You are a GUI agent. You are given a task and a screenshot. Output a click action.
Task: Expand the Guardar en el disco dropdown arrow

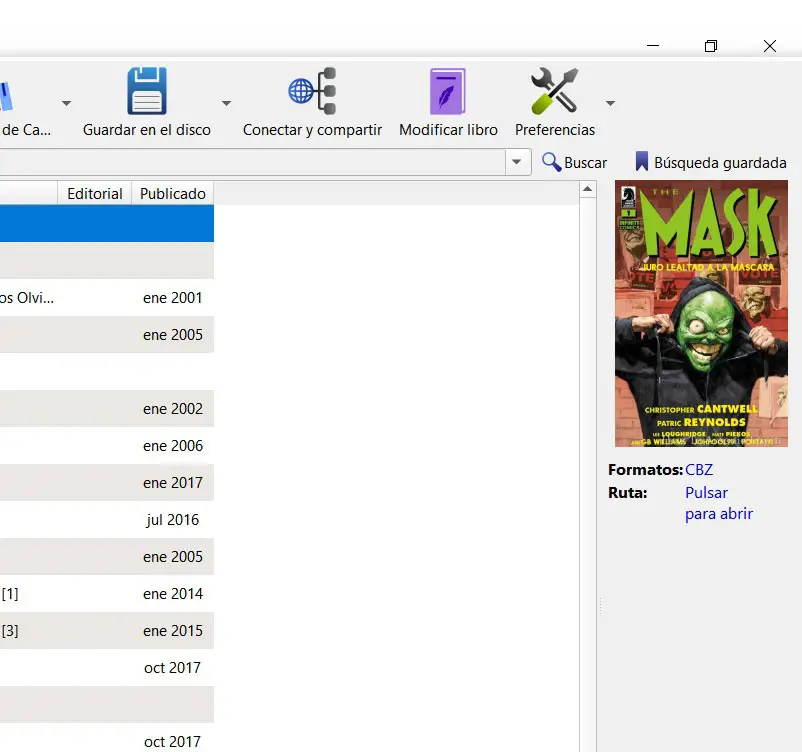pos(226,103)
